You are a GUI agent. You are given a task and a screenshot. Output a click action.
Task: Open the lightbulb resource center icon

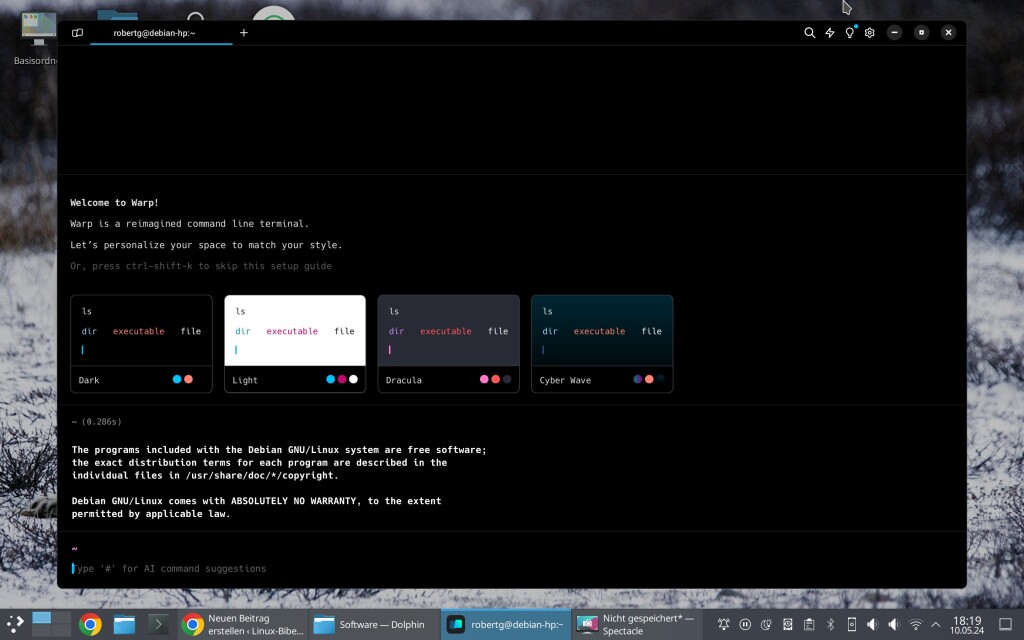850,33
